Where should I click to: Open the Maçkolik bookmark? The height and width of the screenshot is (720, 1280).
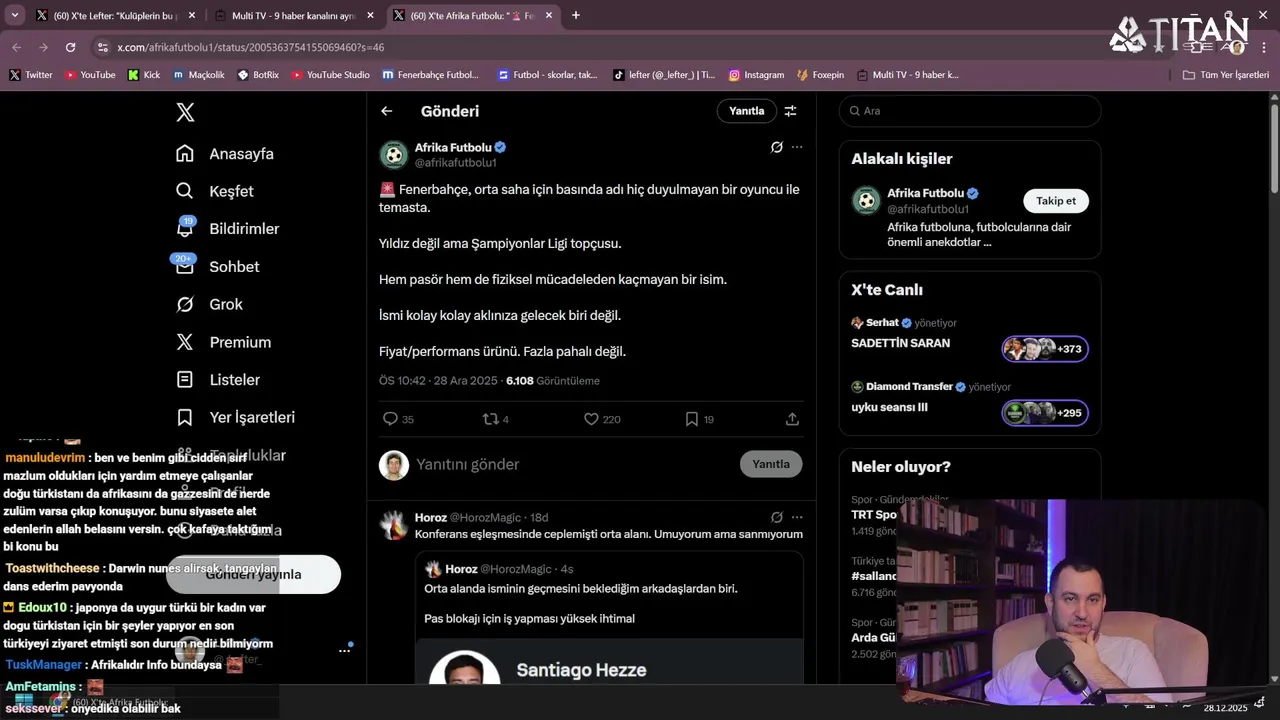coord(199,75)
